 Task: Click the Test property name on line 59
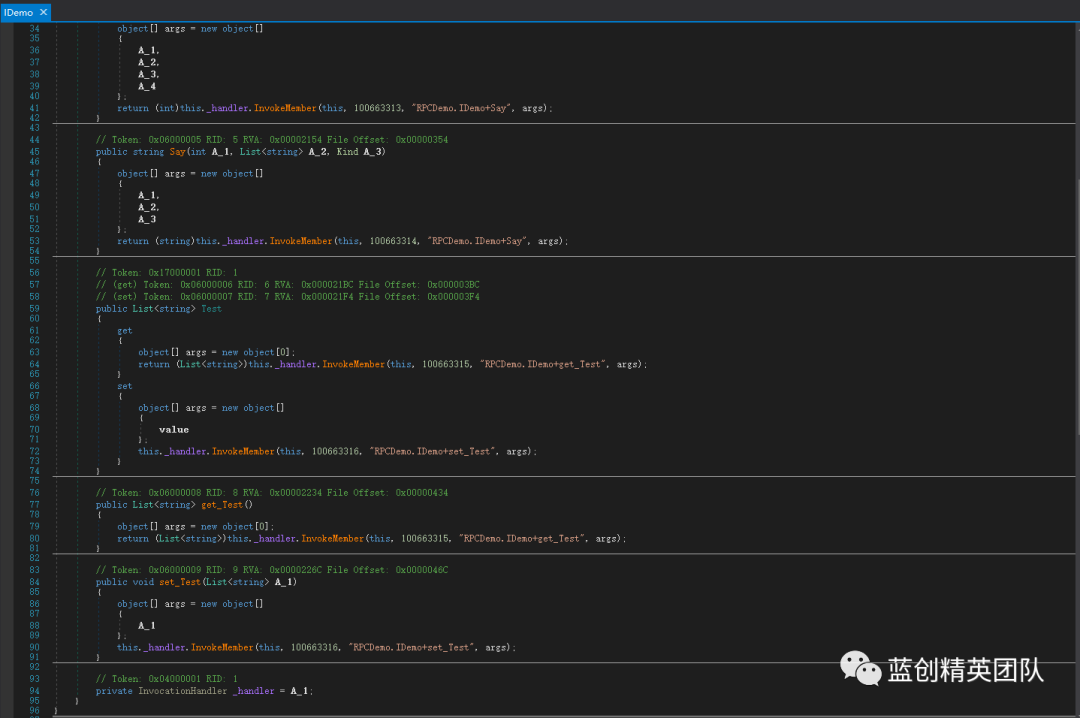click(211, 309)
